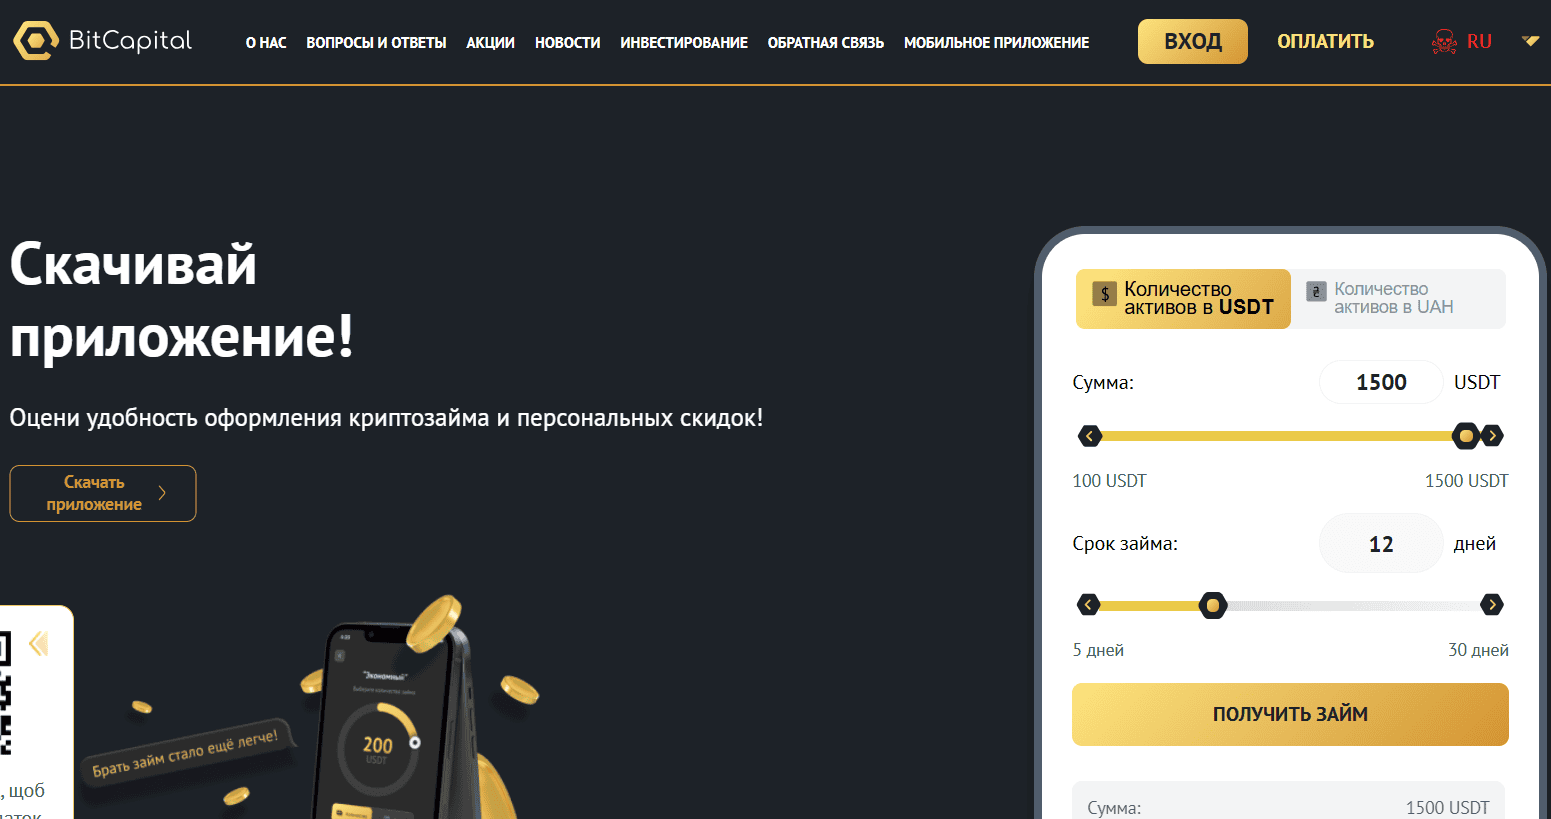Increase the loan sum with the right arrow

coord(1492,436)
